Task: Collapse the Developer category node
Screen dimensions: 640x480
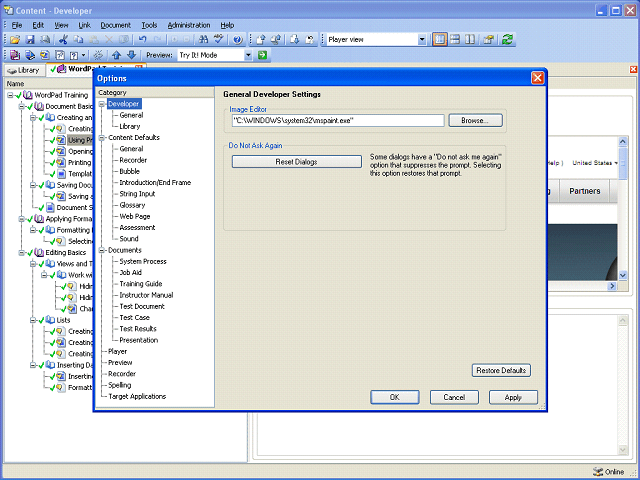Action: click(x=102, y=104)
